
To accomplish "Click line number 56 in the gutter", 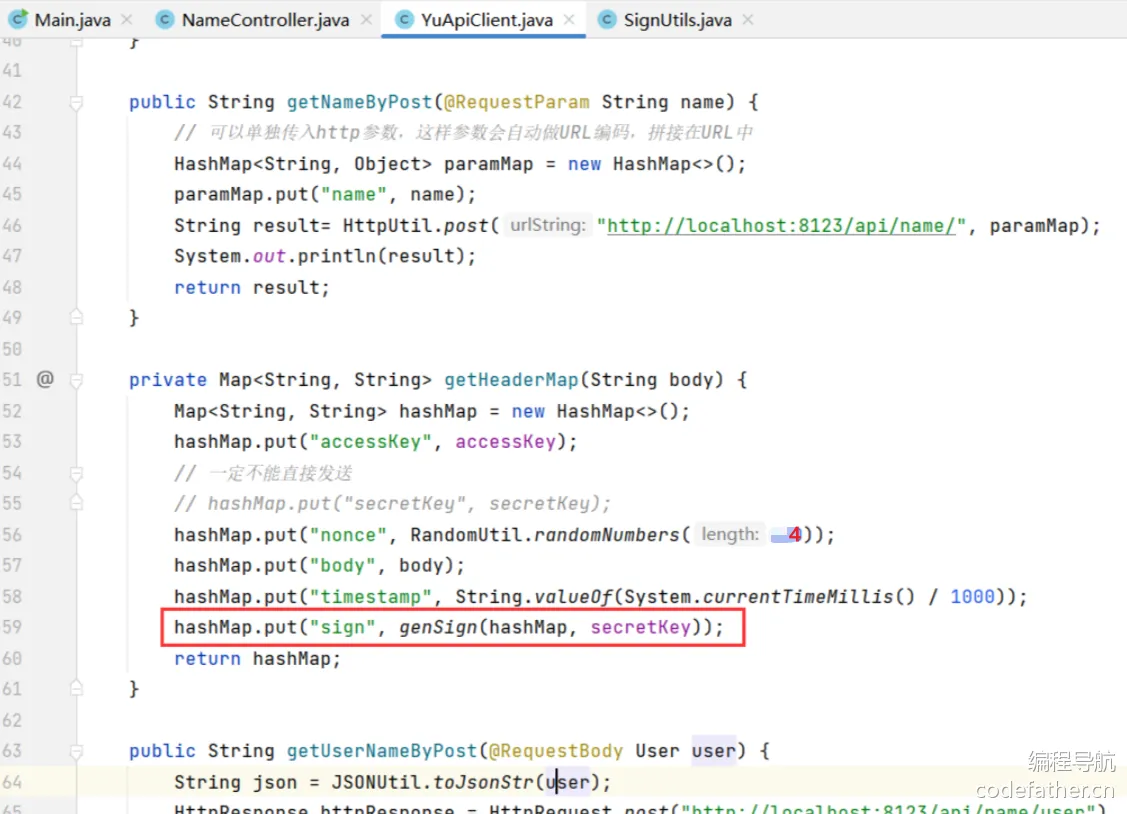I will coord(12,535).
